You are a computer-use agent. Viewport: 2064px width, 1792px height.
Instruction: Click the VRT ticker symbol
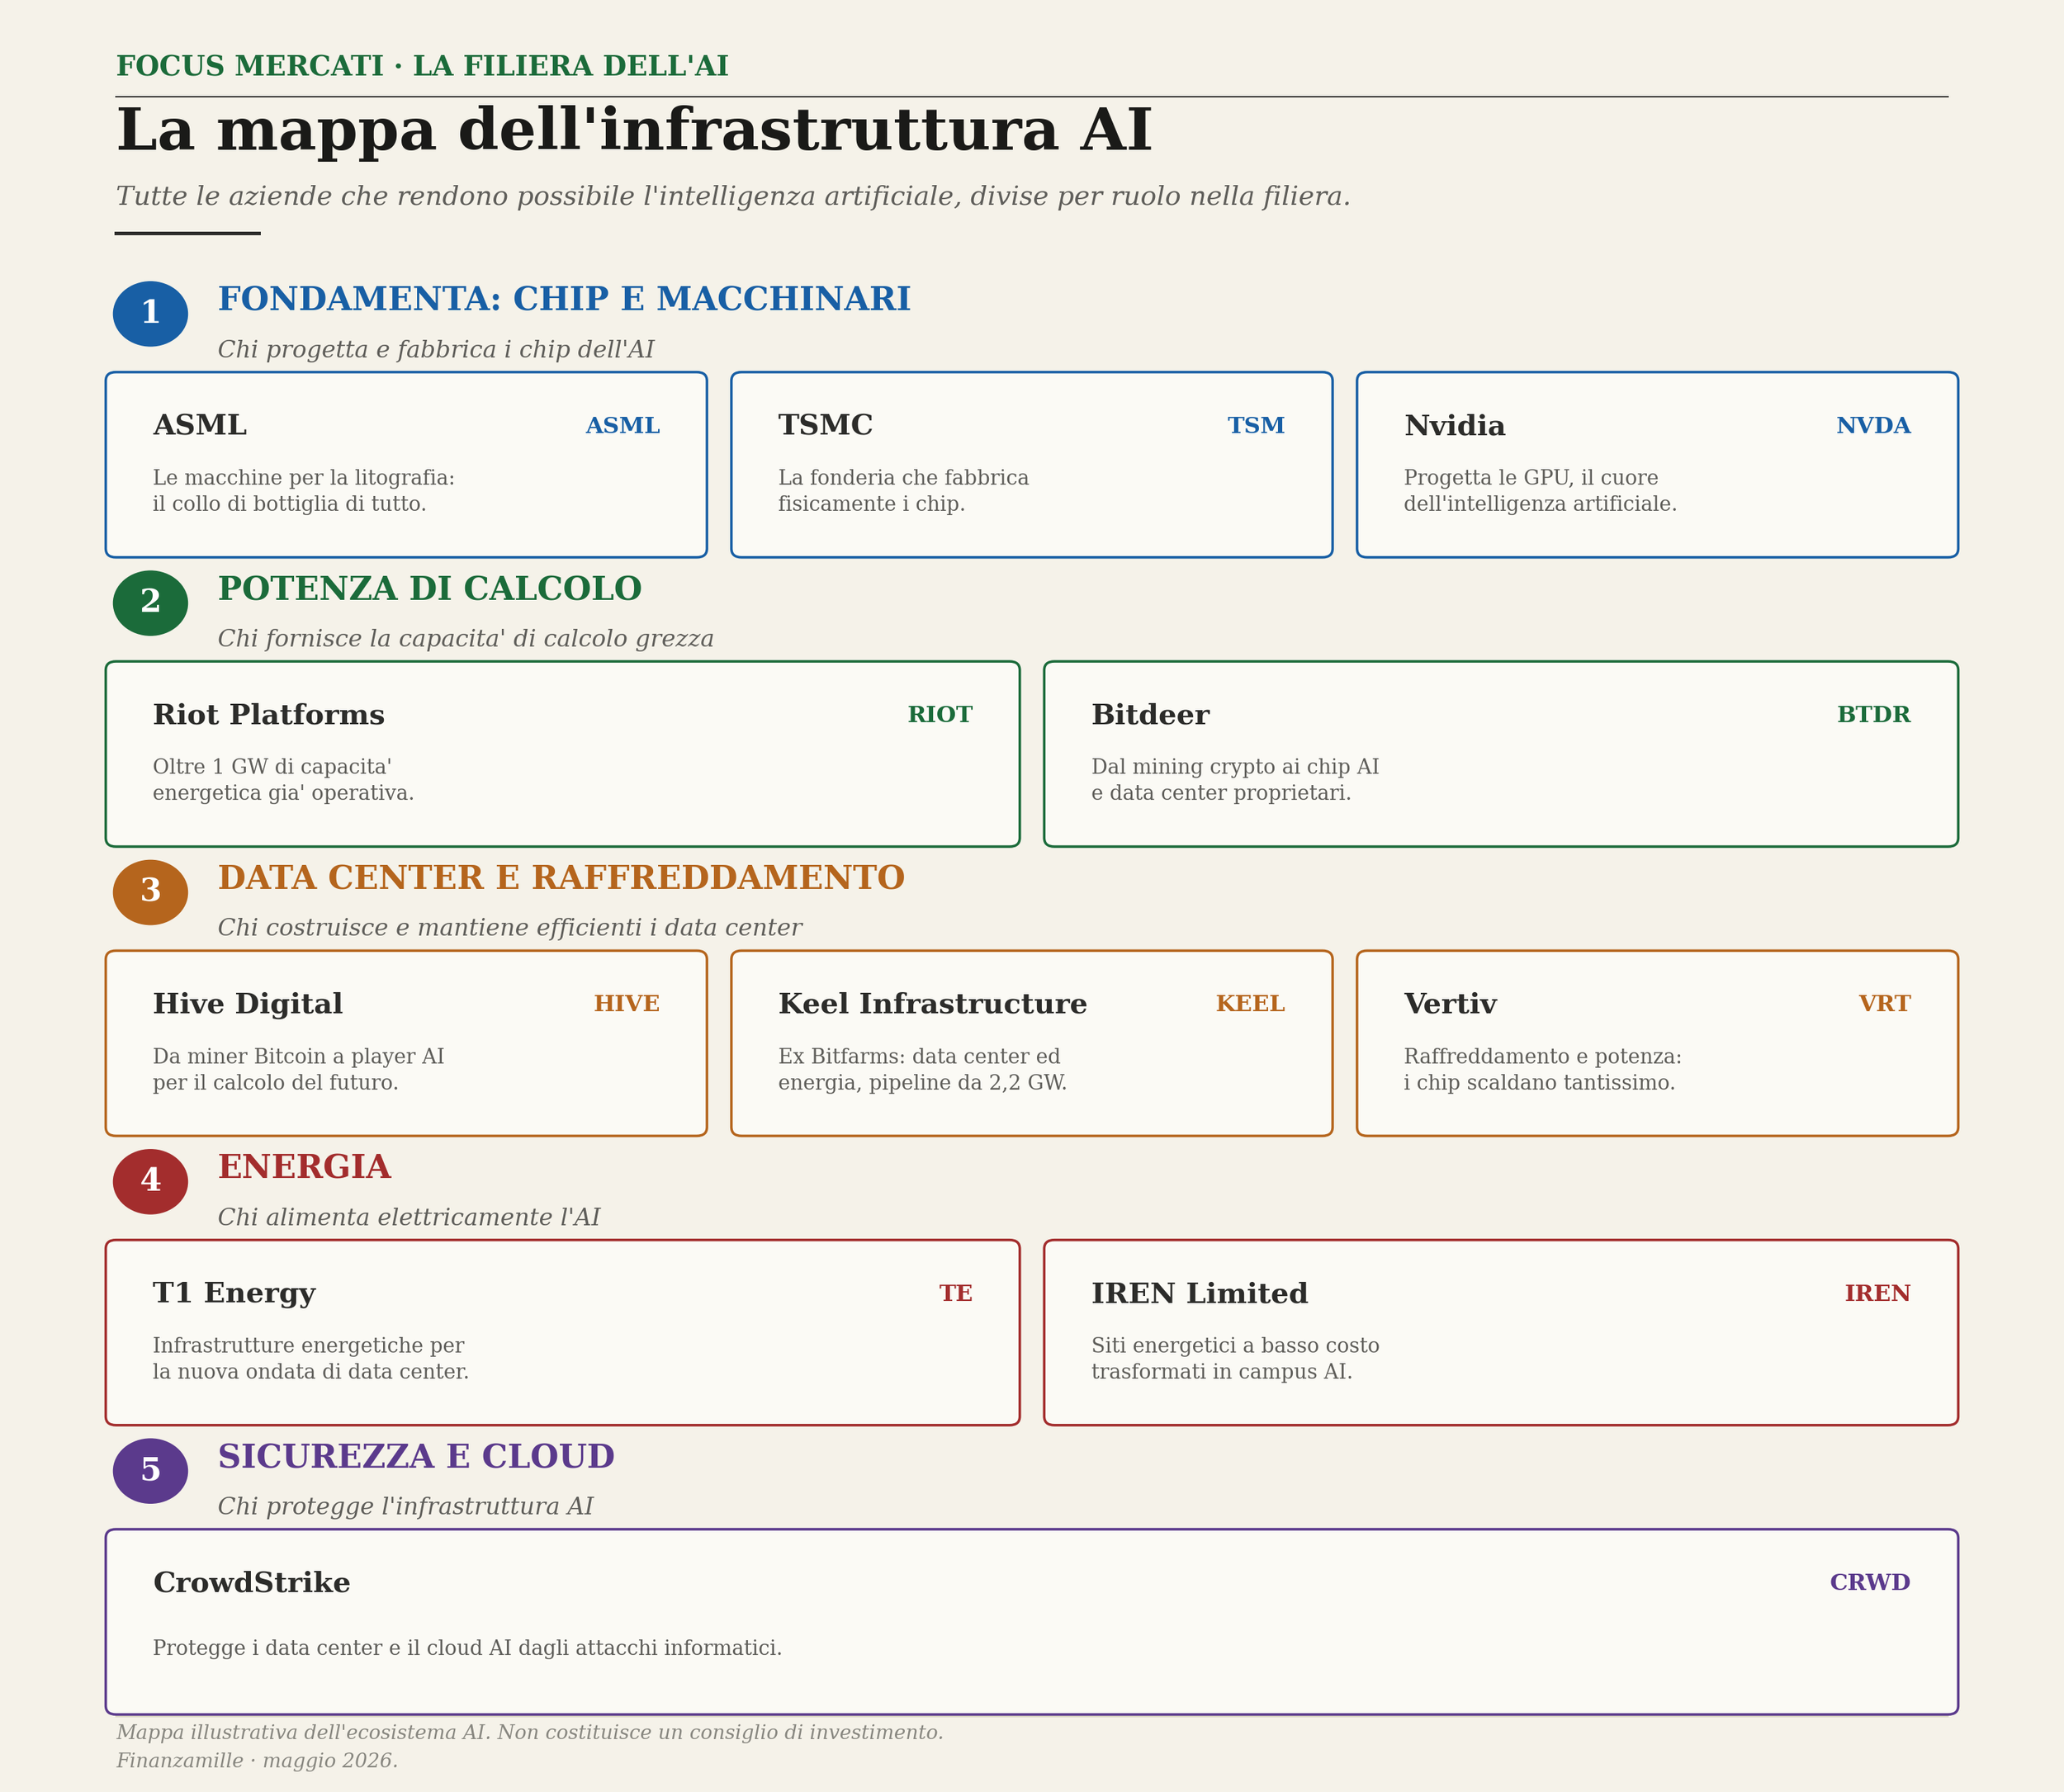[x=1884, y=1004]
